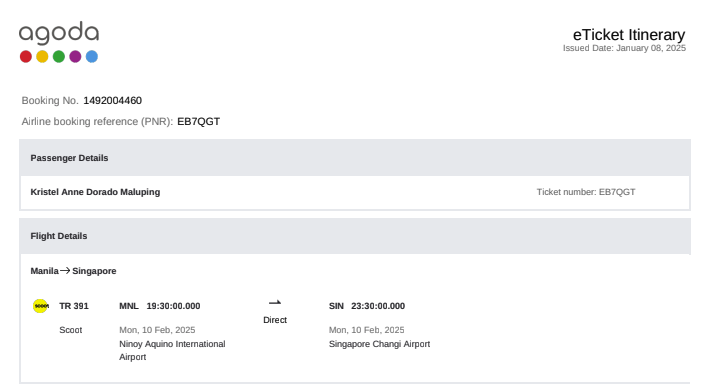Click the agoda logo text
The width and height of the screenshot is (710, 385).
[x=59, y=33]
